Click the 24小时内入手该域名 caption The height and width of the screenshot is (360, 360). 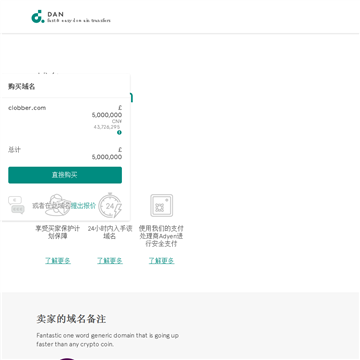click(x=110, y=232)
